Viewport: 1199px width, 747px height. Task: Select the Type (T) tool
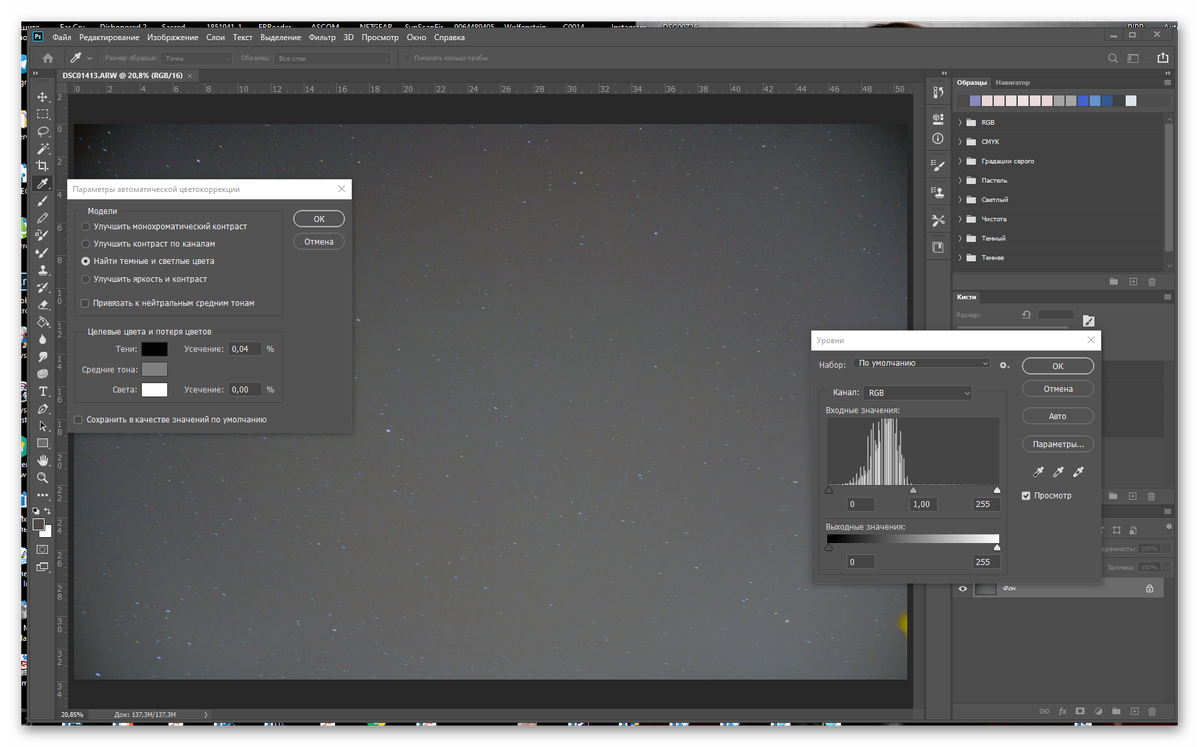point(43,391)
